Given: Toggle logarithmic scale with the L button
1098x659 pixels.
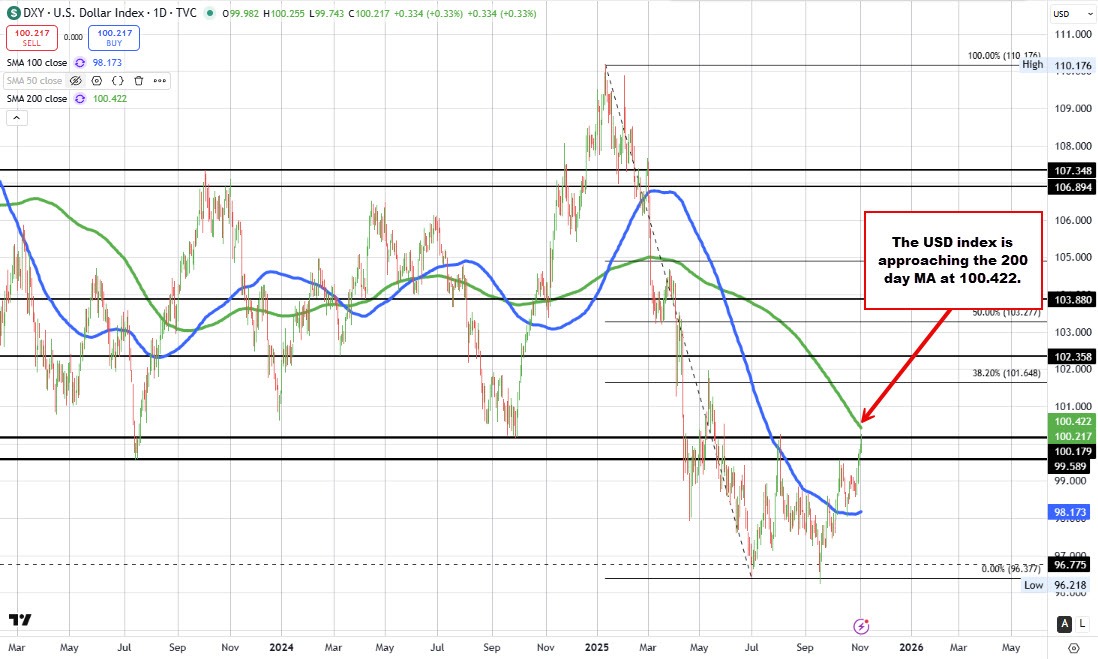Looking at the screenshot, I should coord(1082,624).
